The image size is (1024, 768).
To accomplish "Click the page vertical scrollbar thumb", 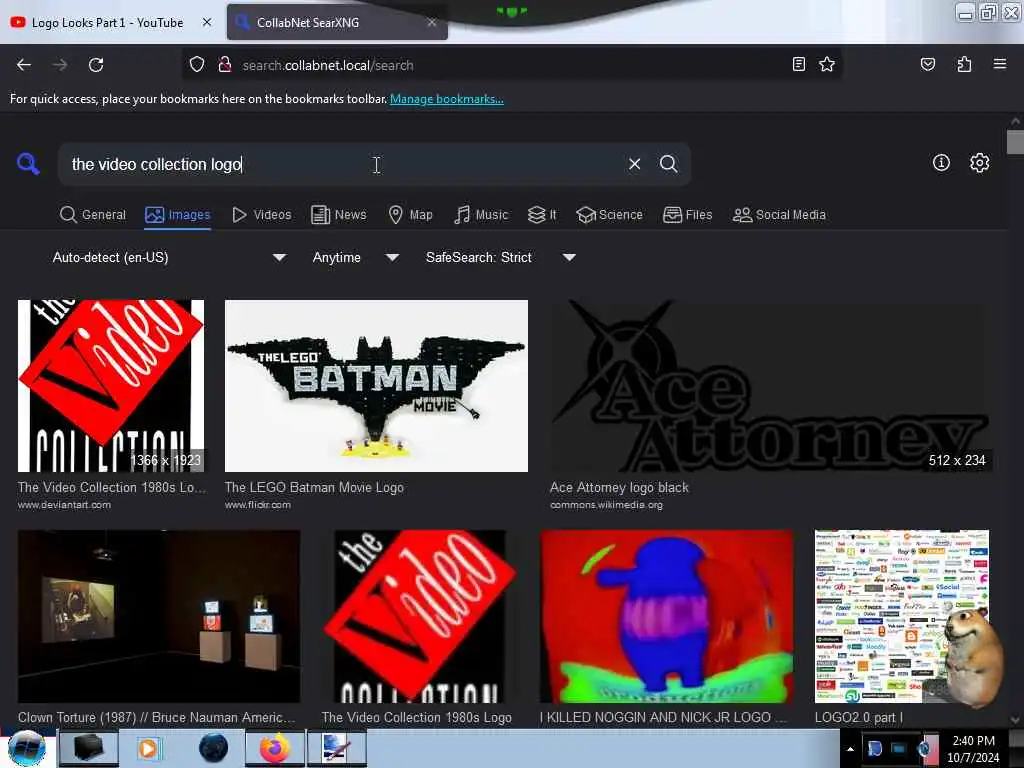I will (x=1015, y=142).
